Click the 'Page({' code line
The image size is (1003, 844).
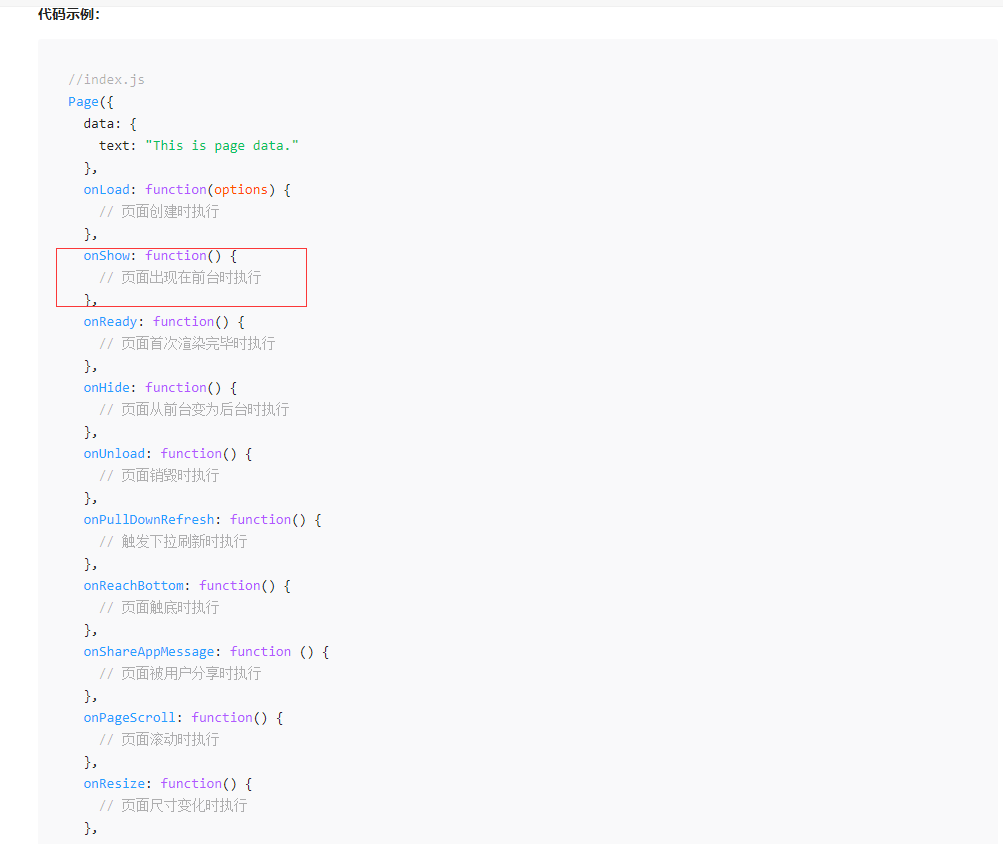tap(91, 102)
